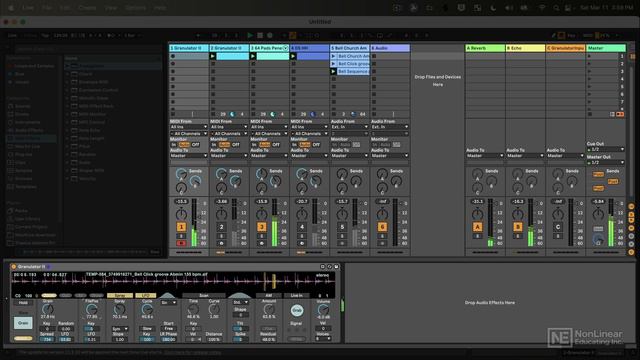This screenshot has width=640, height=360.
Task: Solo track 1 with its S button
Action: coord(181,236)
